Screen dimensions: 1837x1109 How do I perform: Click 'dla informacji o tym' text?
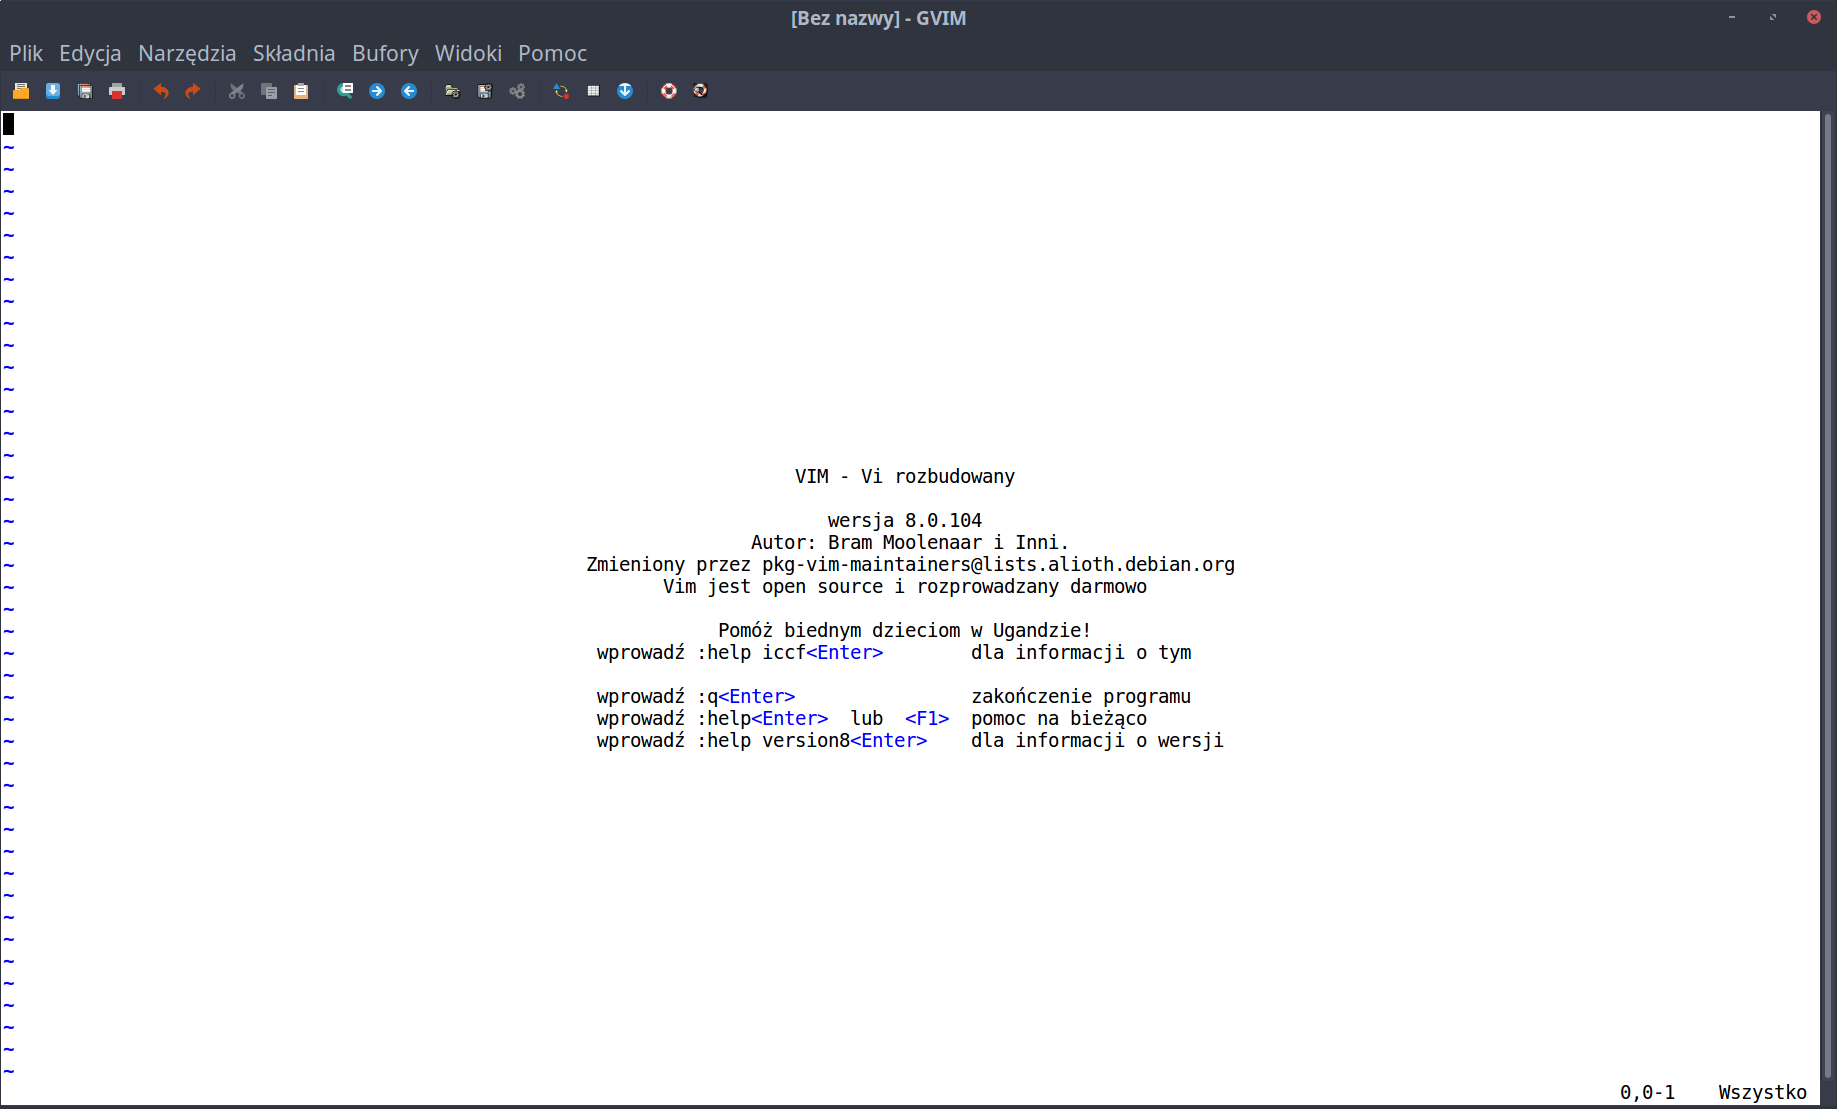click(x=1081, y=652)
